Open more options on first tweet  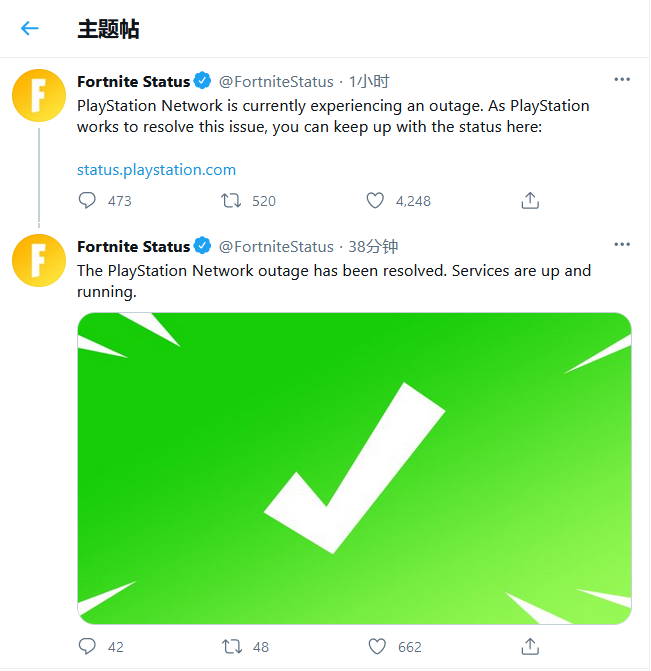[622, 80]
